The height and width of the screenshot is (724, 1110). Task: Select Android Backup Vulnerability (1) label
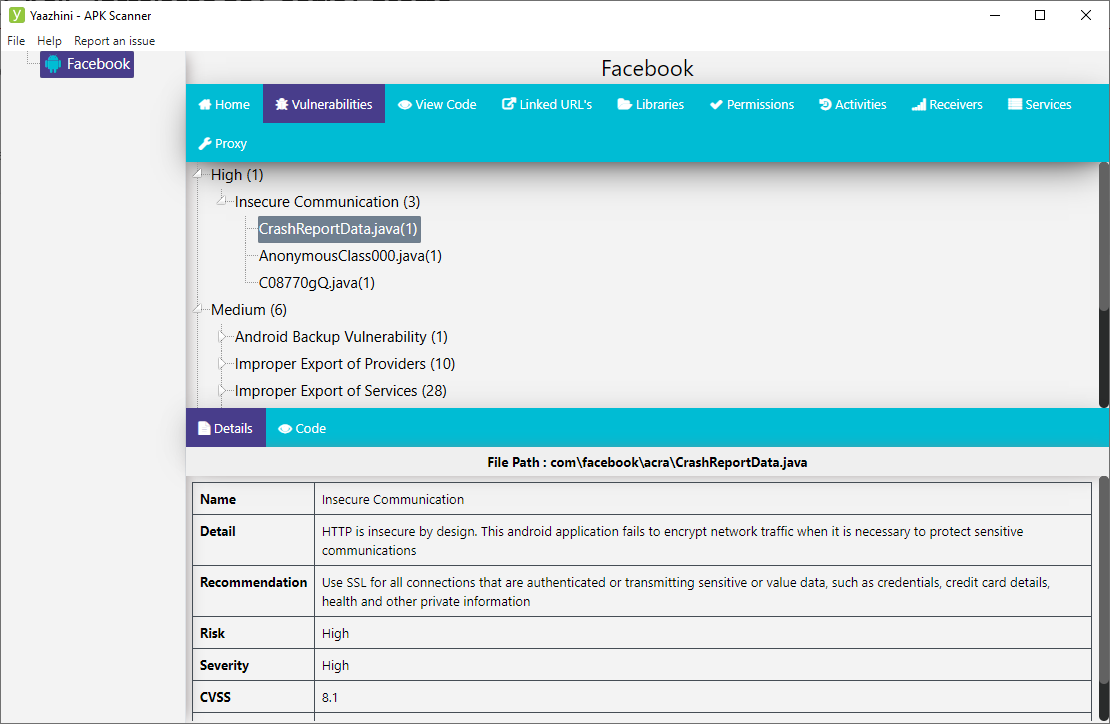(x=341, y=337)
